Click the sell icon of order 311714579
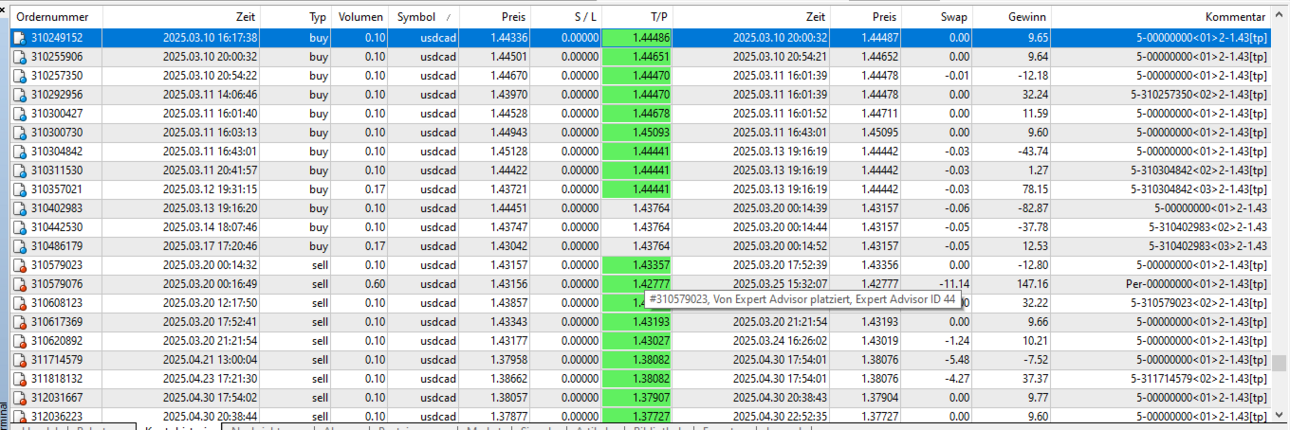The height and width of the screenshot is (430, 1290). (19, 360)
